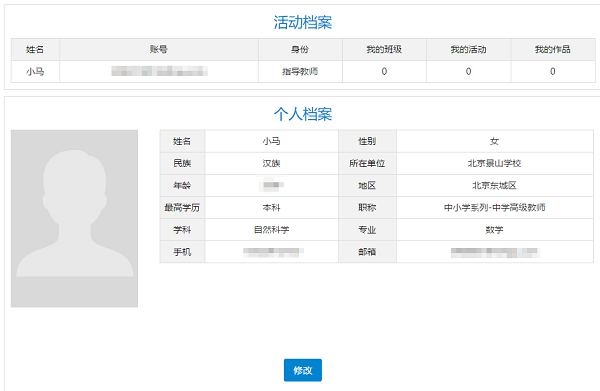
Task: Click the 北京景山学校 unit value
Action: coord(494,163)
